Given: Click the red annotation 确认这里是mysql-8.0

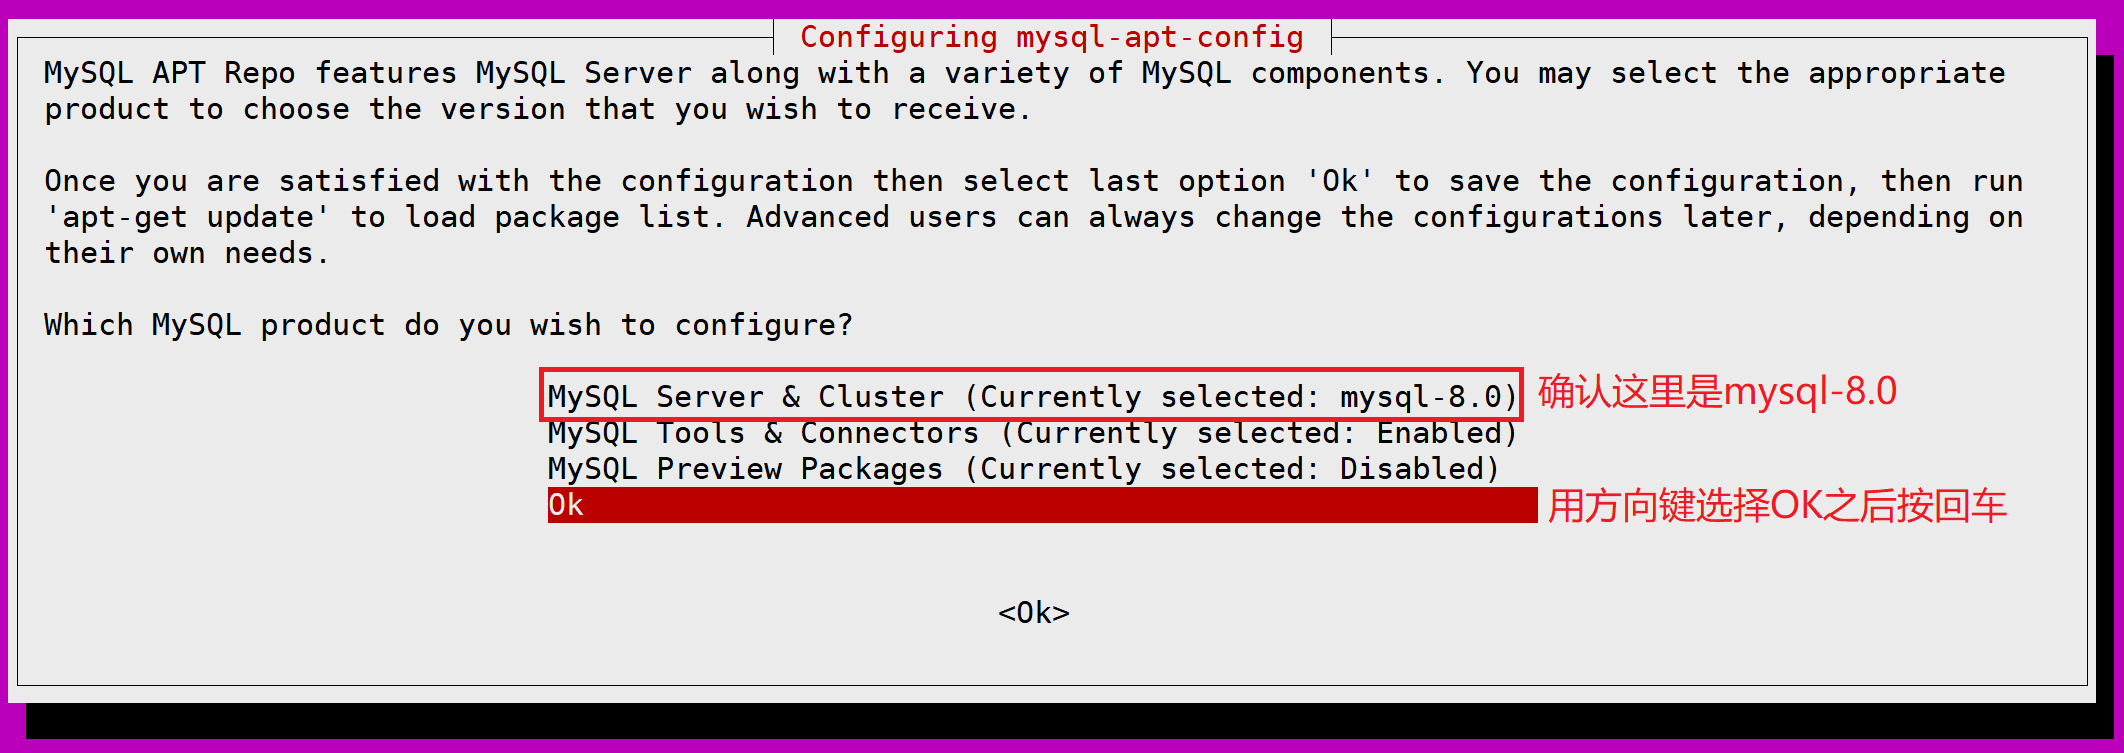Looking at the screenshot, I should 1717,391.
